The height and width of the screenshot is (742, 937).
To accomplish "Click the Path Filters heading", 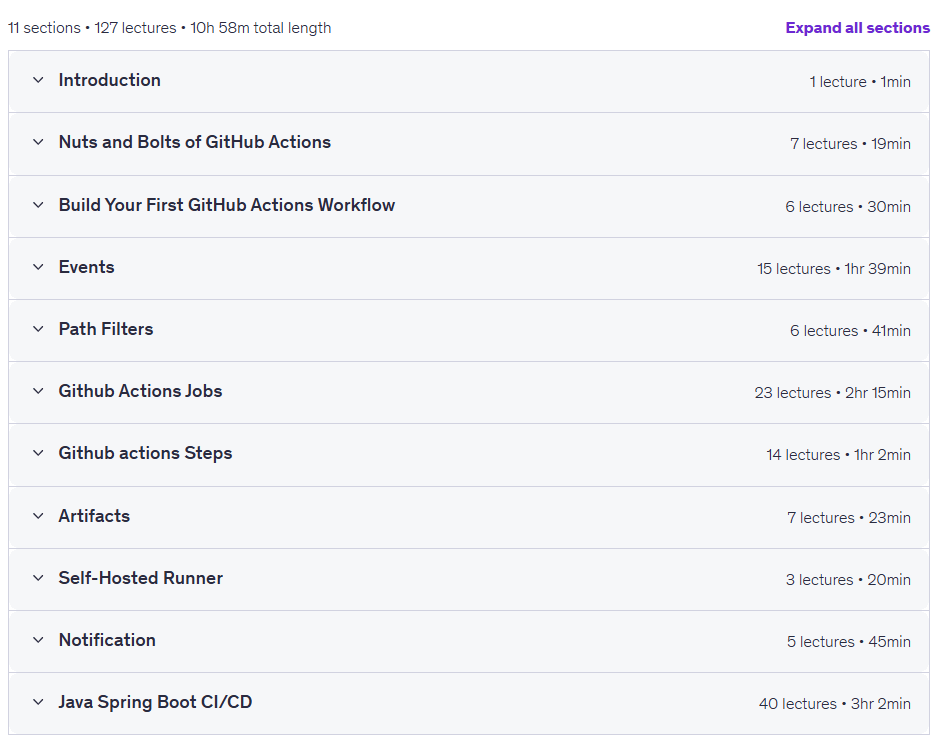I will [106, 329].
